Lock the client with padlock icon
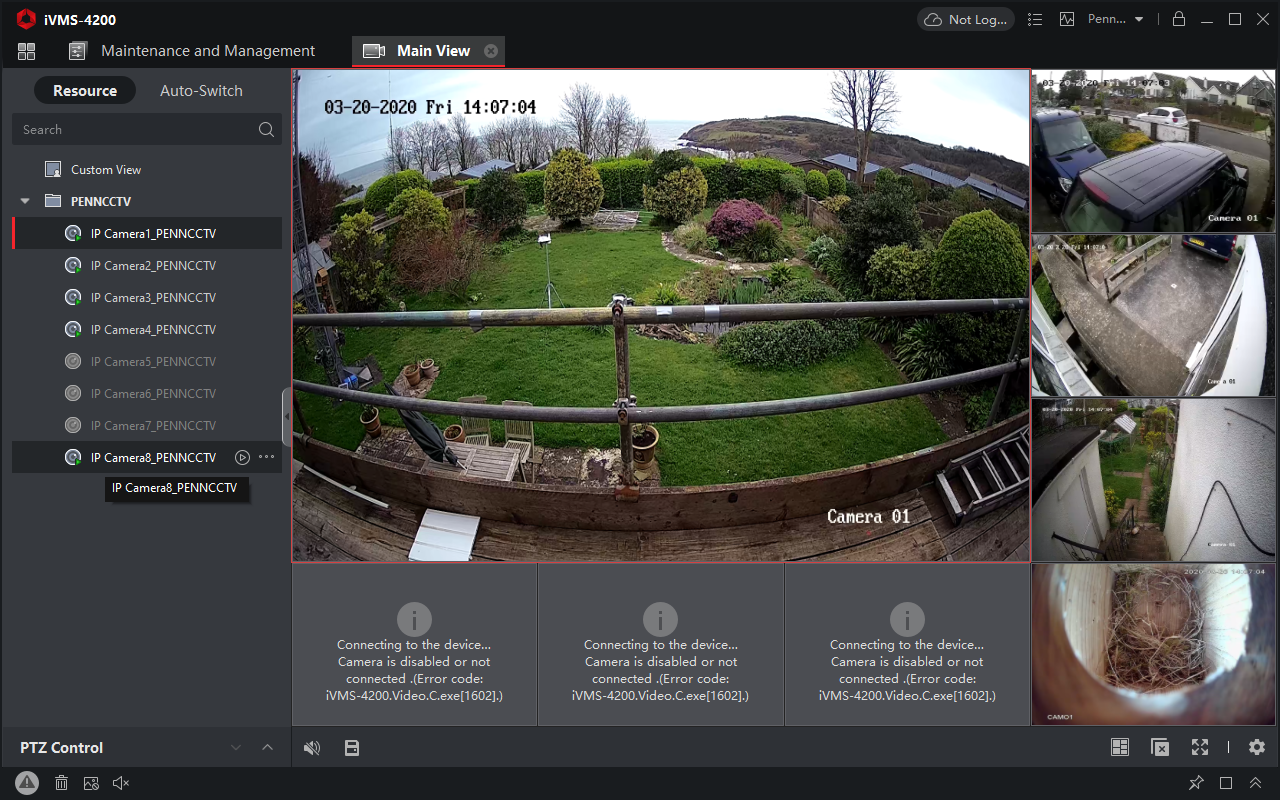 (1179, 19)
